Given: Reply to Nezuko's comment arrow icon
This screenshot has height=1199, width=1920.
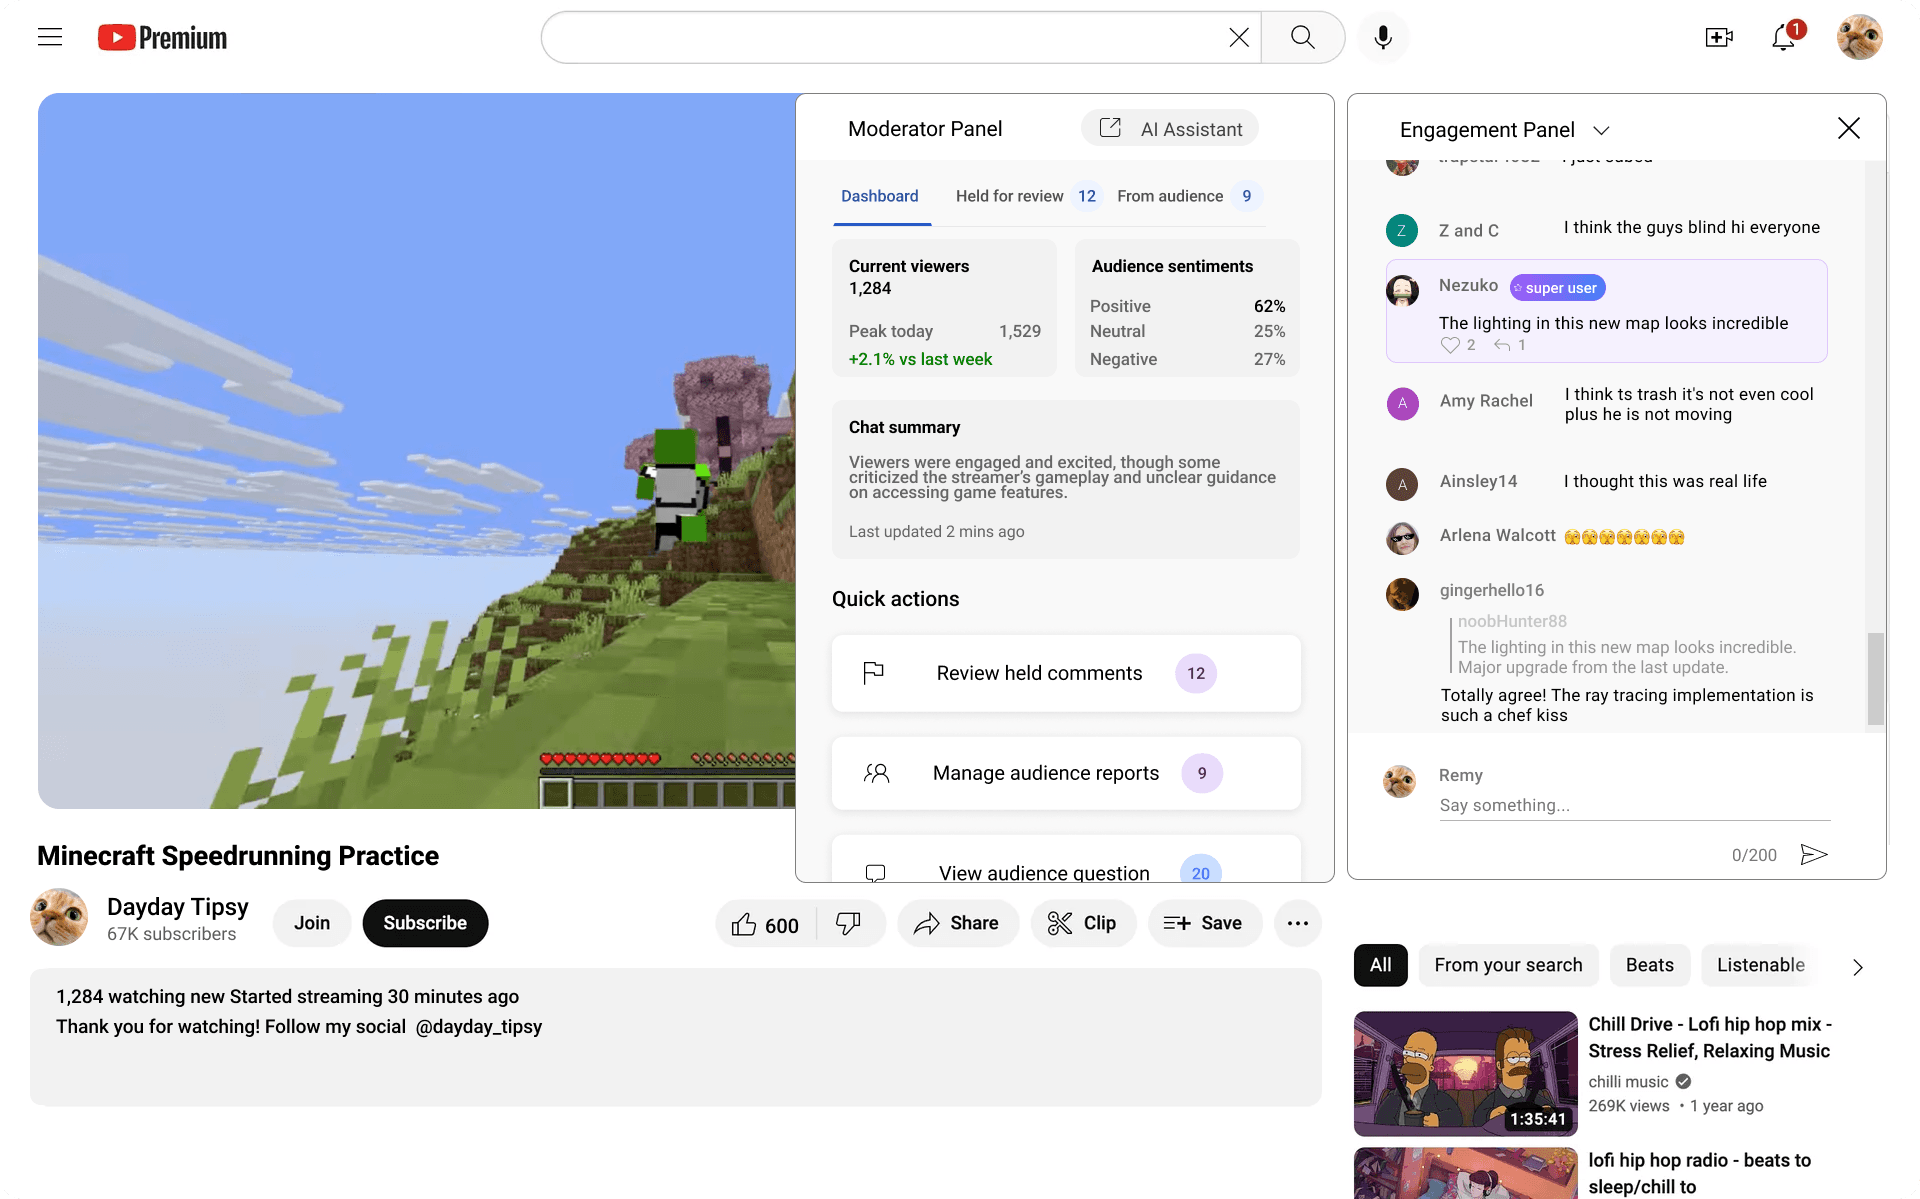Looking at the screenshot, I should 1502,345.
